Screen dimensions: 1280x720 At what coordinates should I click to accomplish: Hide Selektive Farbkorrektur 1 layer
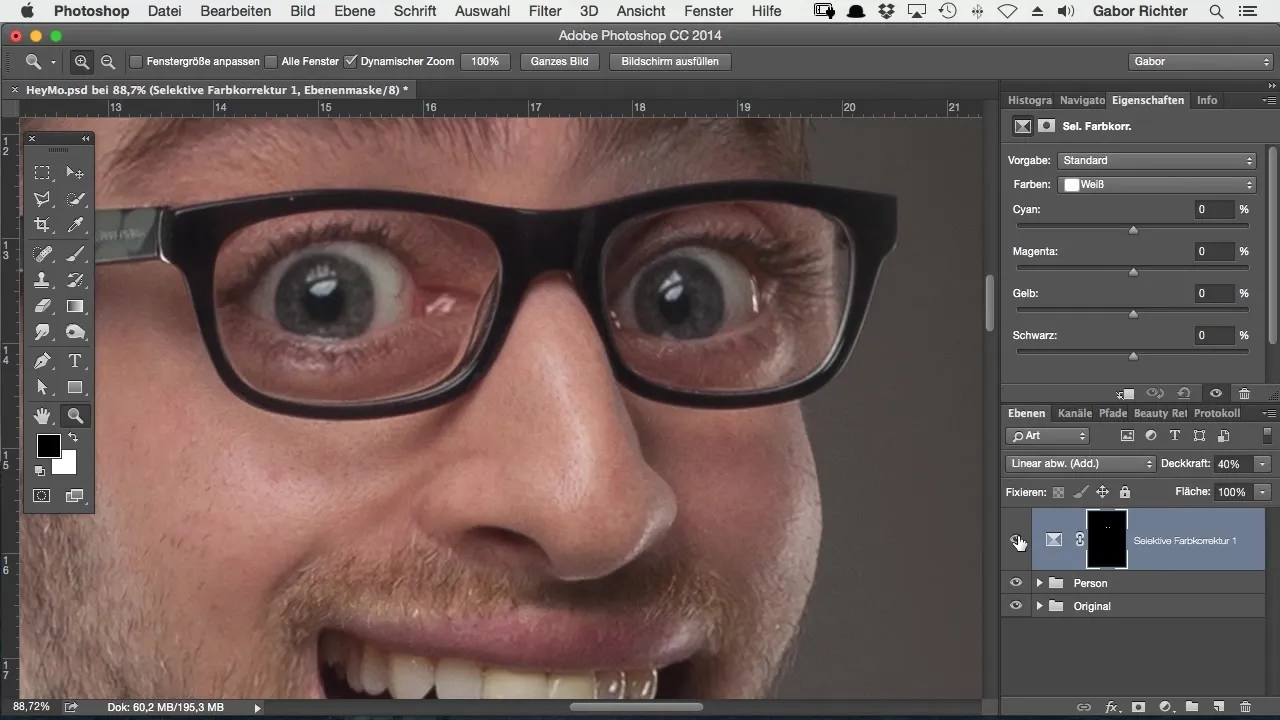click(x=1016, y=540)
